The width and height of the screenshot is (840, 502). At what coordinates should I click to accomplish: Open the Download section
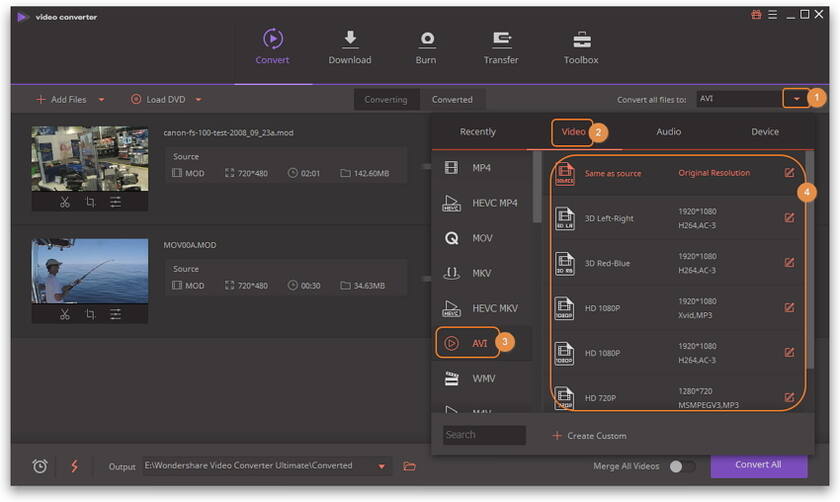pyautogui.click(x=350, y=47)
